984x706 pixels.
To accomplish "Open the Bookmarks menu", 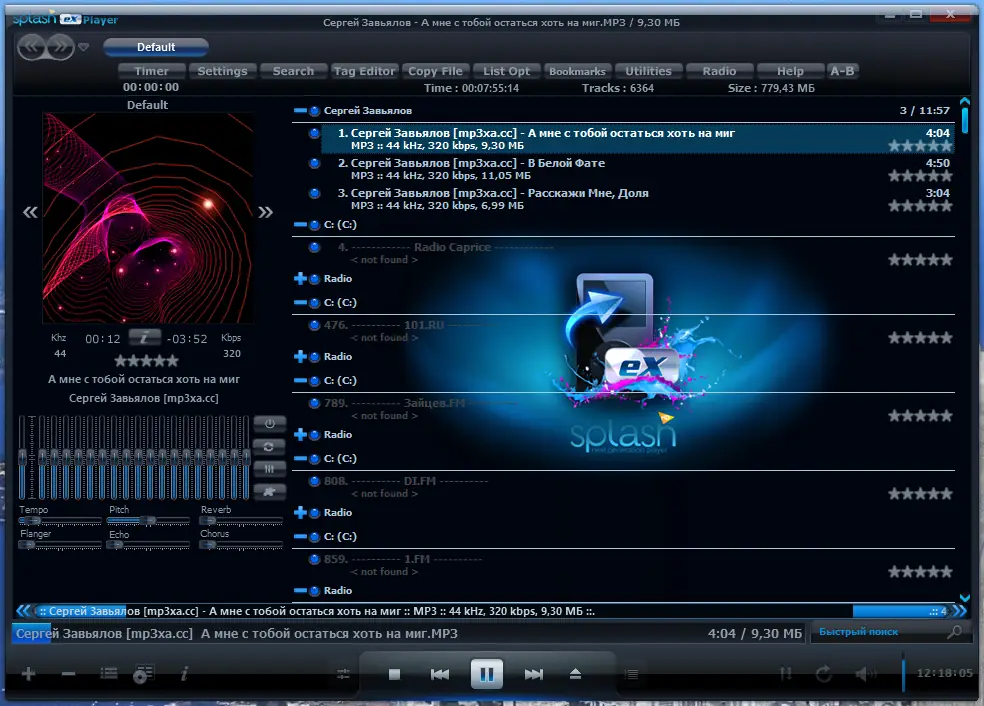I will [577, 71].
